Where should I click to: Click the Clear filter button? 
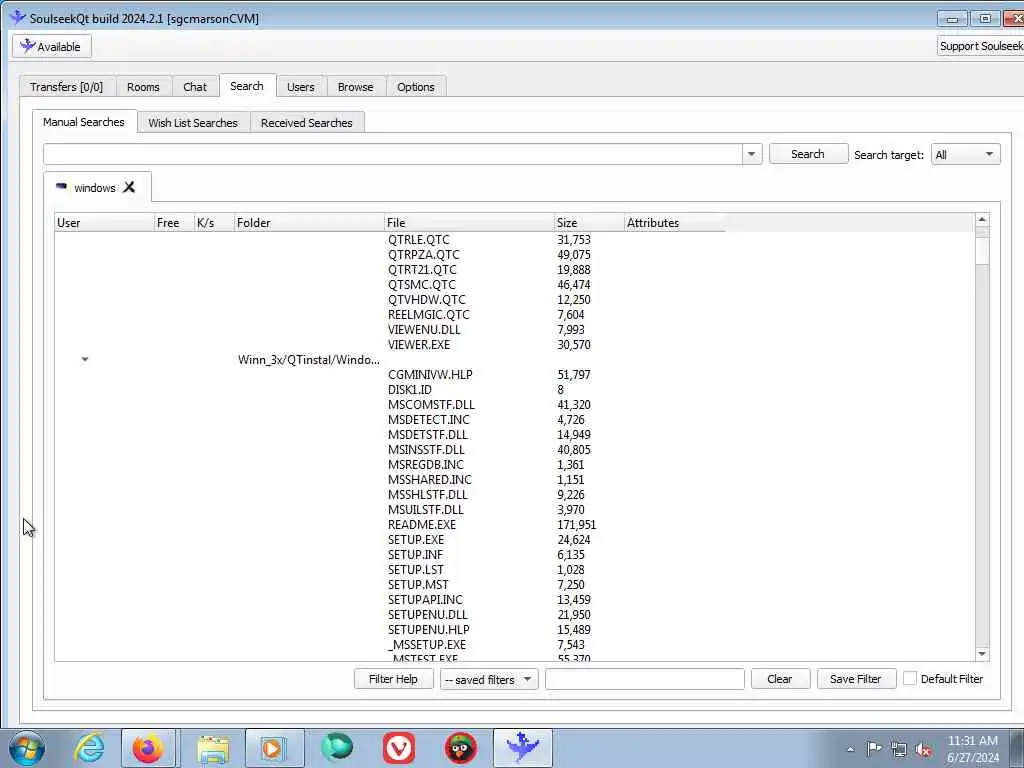tap(780, 679)
